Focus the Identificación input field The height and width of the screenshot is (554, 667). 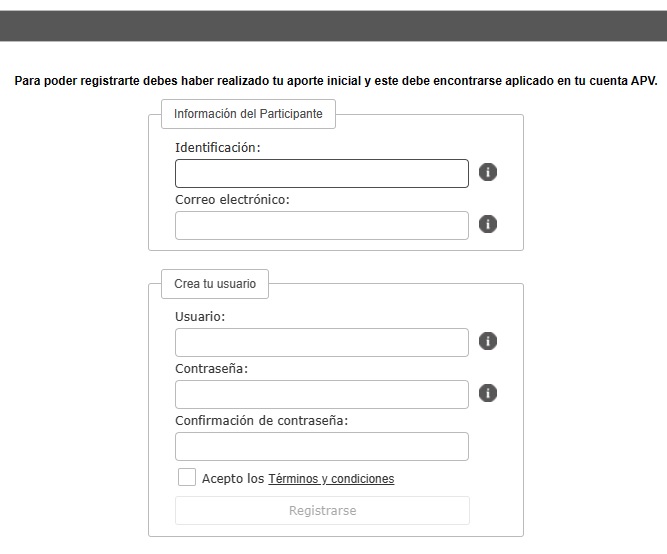(322, 174)
